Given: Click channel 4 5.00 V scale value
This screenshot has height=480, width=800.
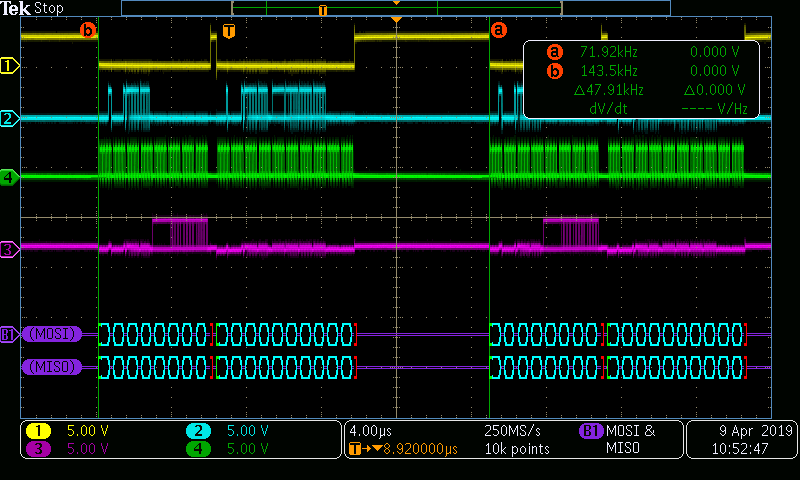Looking at the screenshot, I should (x=247, y=449).
